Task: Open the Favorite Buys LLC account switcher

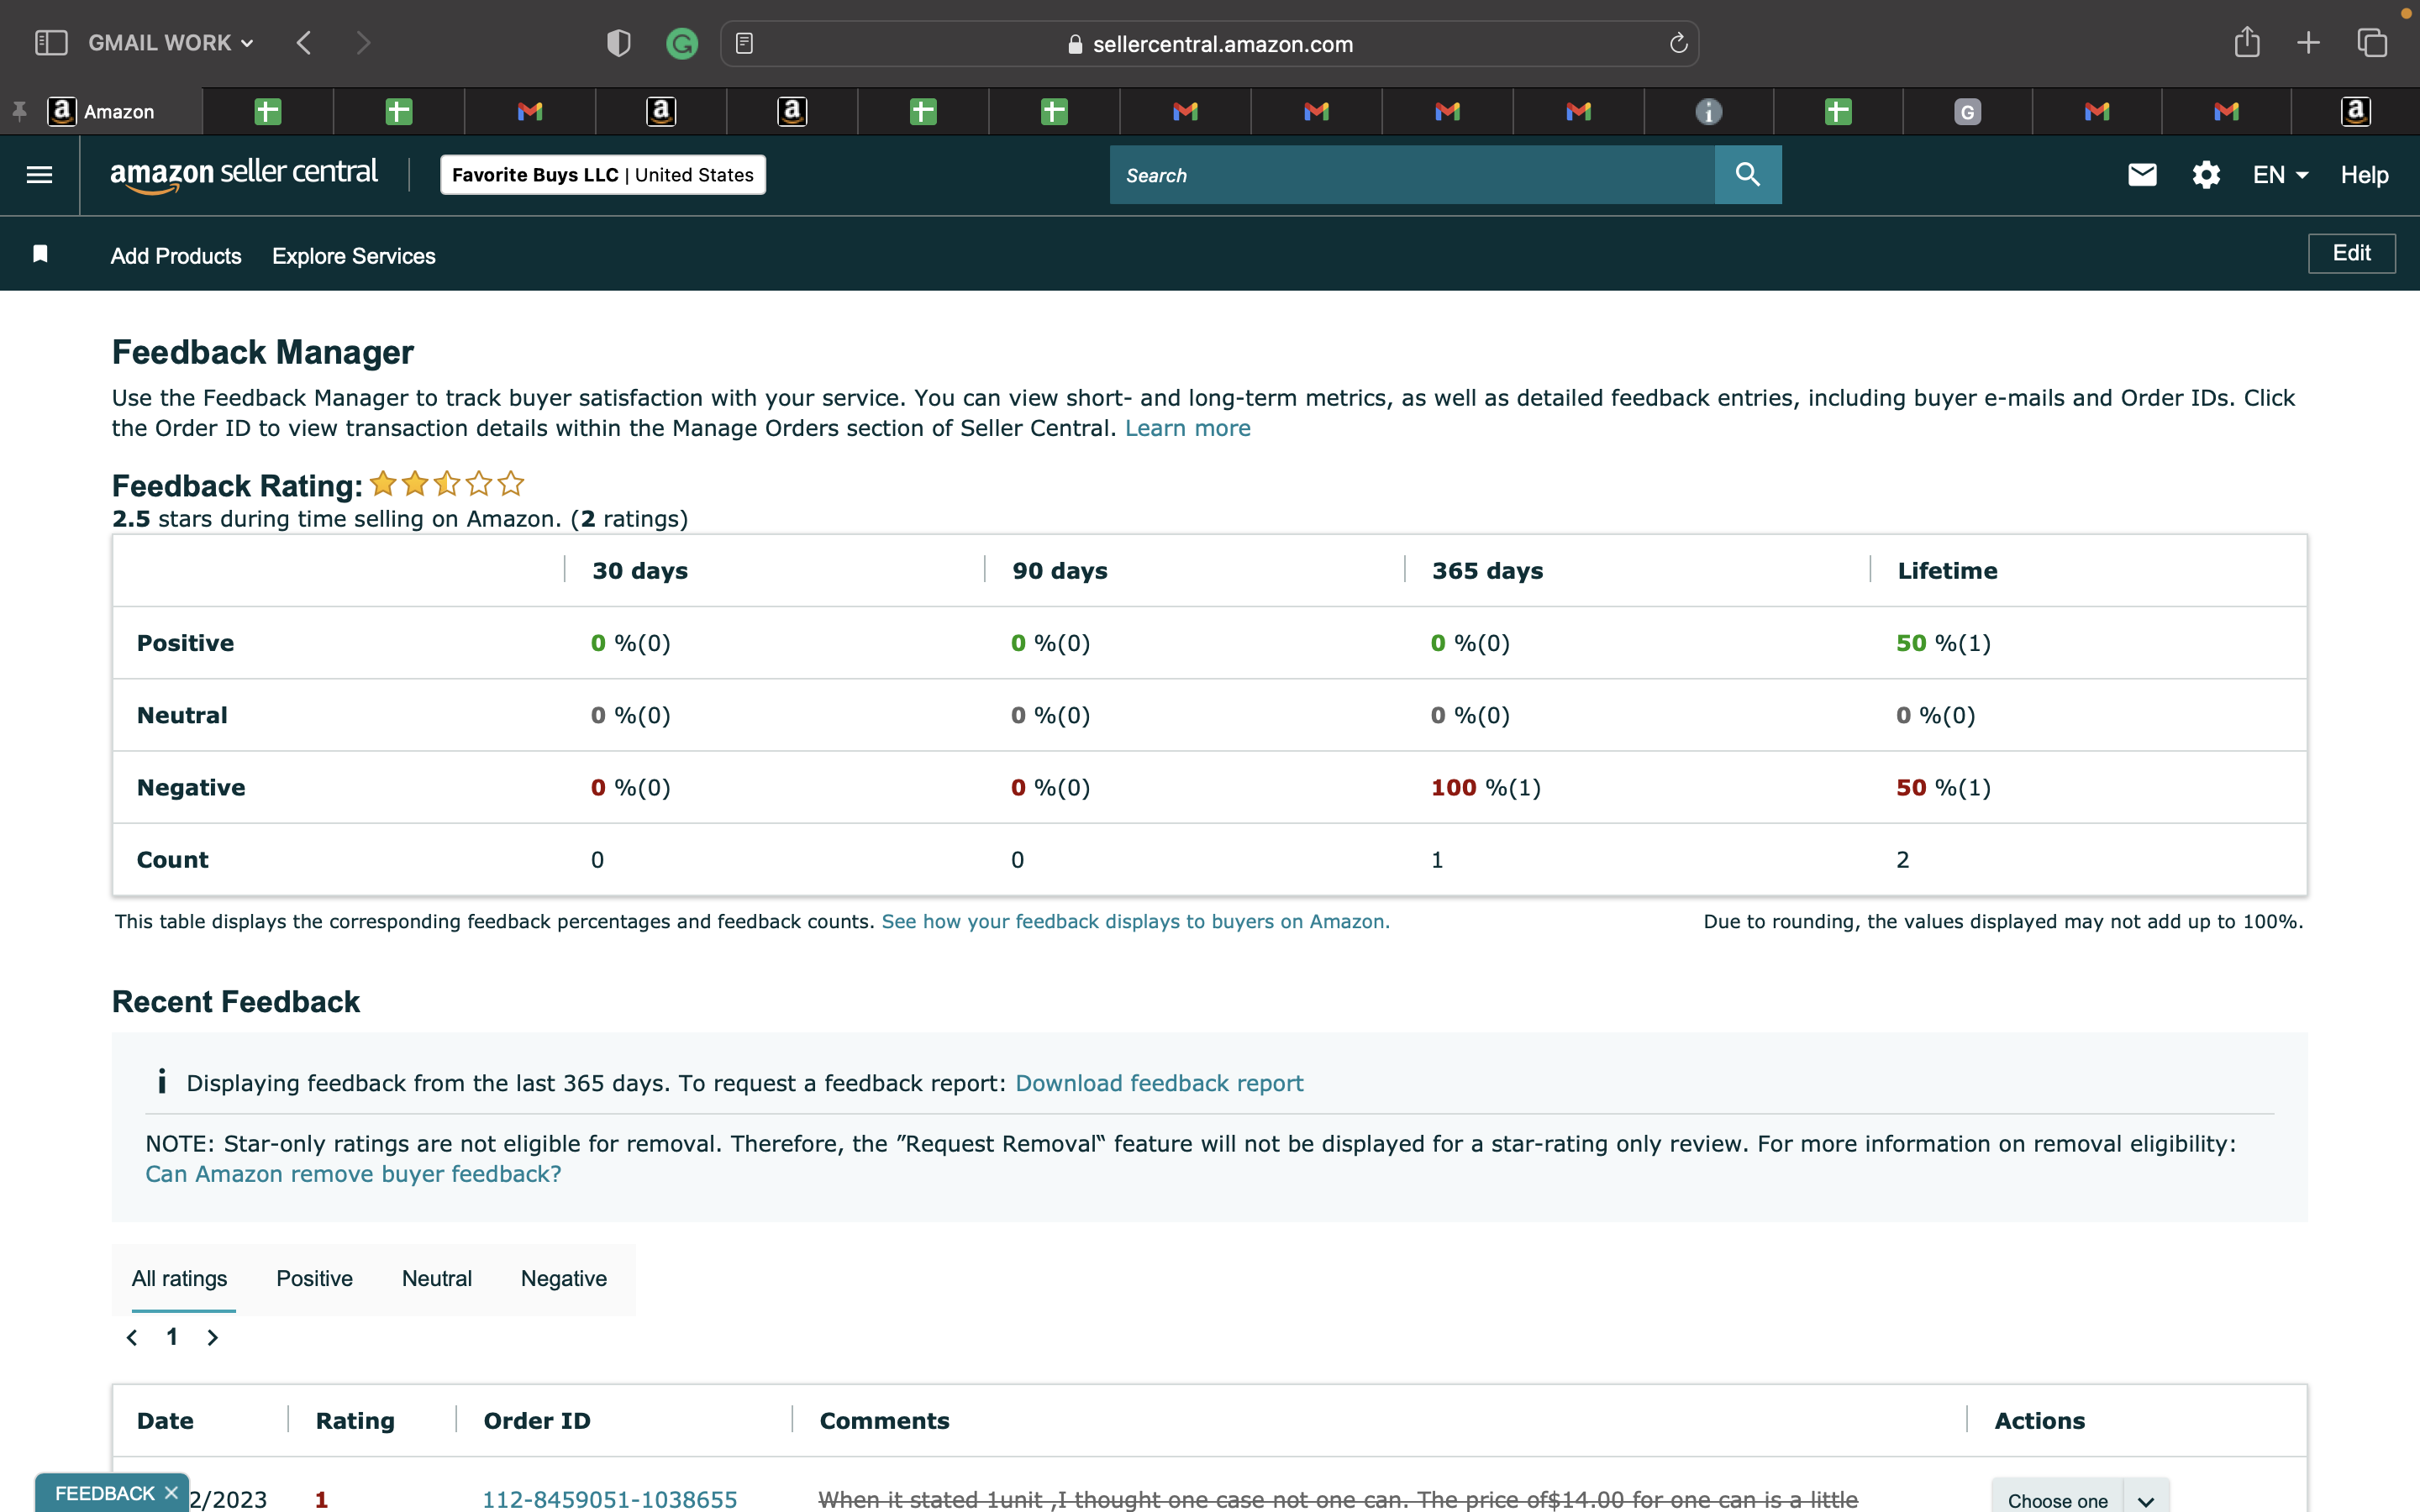Action: click(x=603, y=175)
